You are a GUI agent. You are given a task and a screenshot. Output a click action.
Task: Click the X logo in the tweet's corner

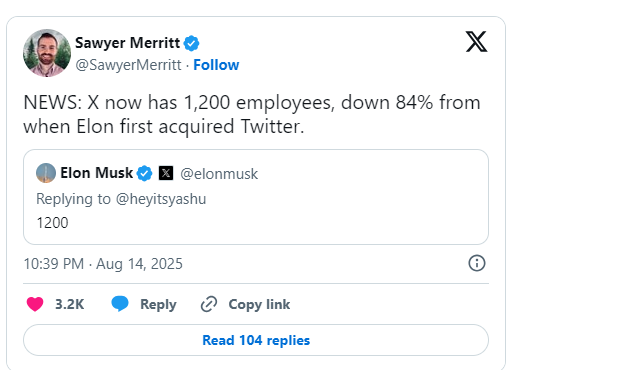pos(476,41)
